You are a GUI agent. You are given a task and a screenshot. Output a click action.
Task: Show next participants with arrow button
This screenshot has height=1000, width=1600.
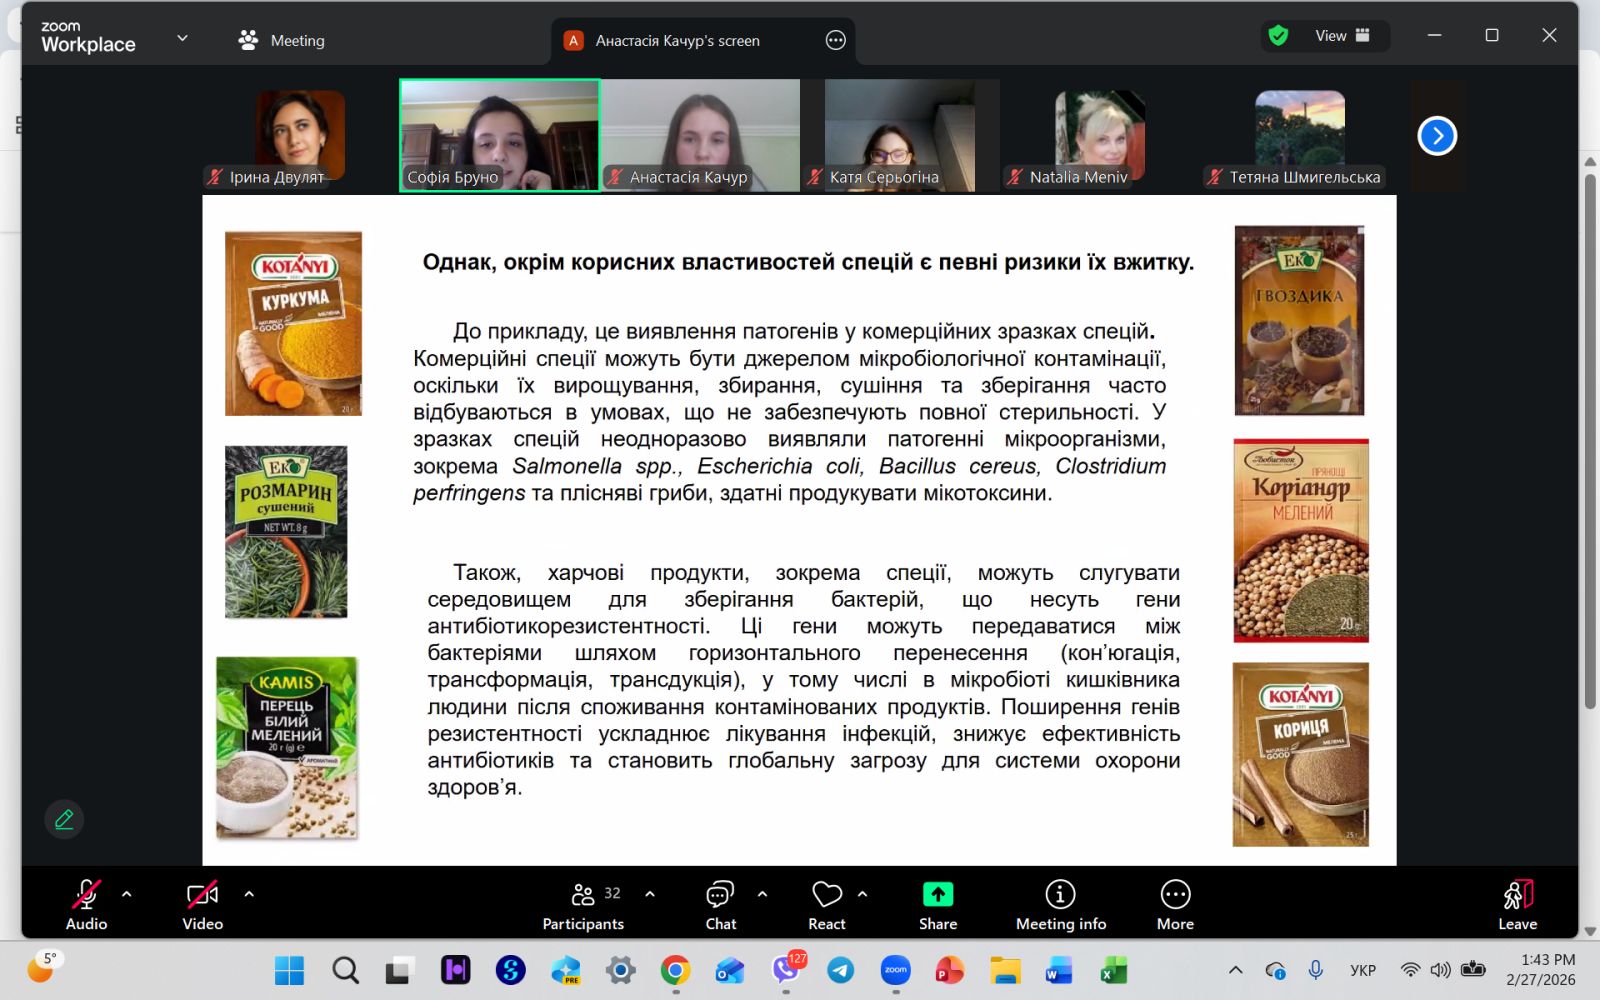click(1437, 135)
